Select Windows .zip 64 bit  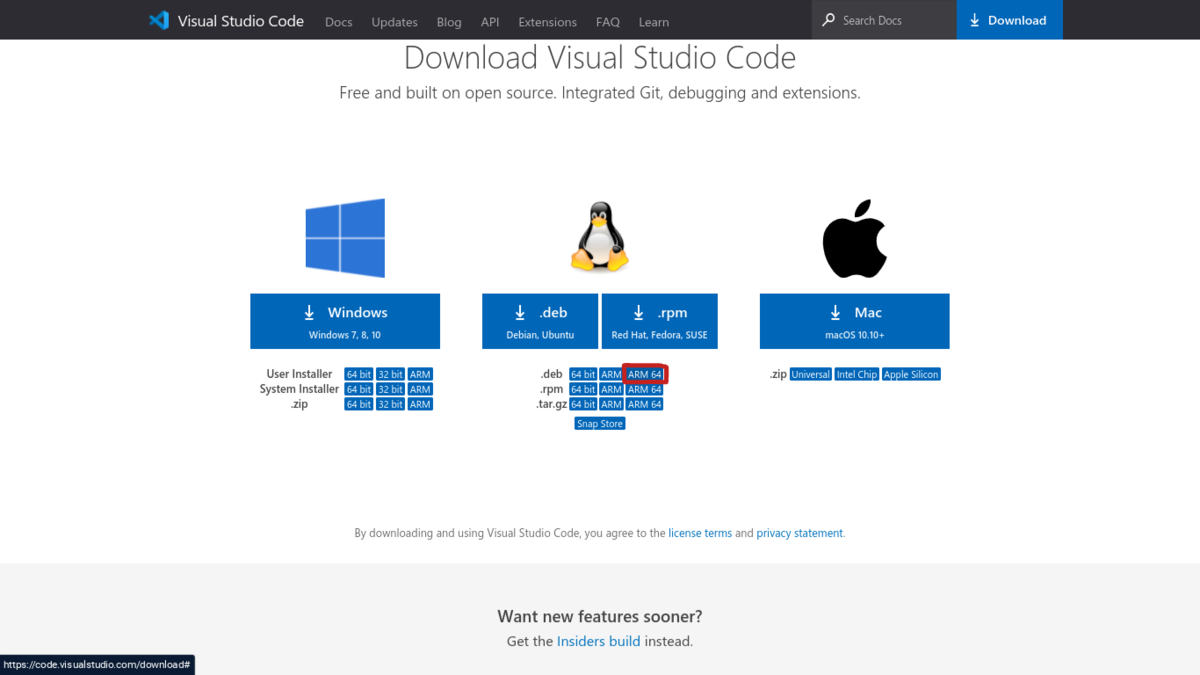tap(359, 405)
